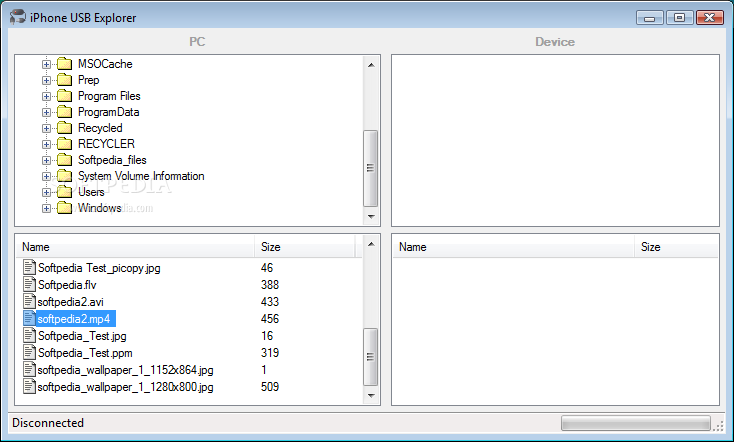The height and width of the screenshot is (442, 734).
Task: Click the folder tree scrollbar thumb
Action: [x=371, y=168]
